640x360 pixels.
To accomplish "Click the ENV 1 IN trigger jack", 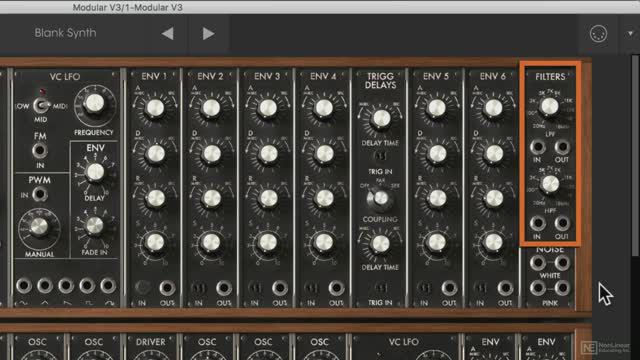I will click(142, 288).
